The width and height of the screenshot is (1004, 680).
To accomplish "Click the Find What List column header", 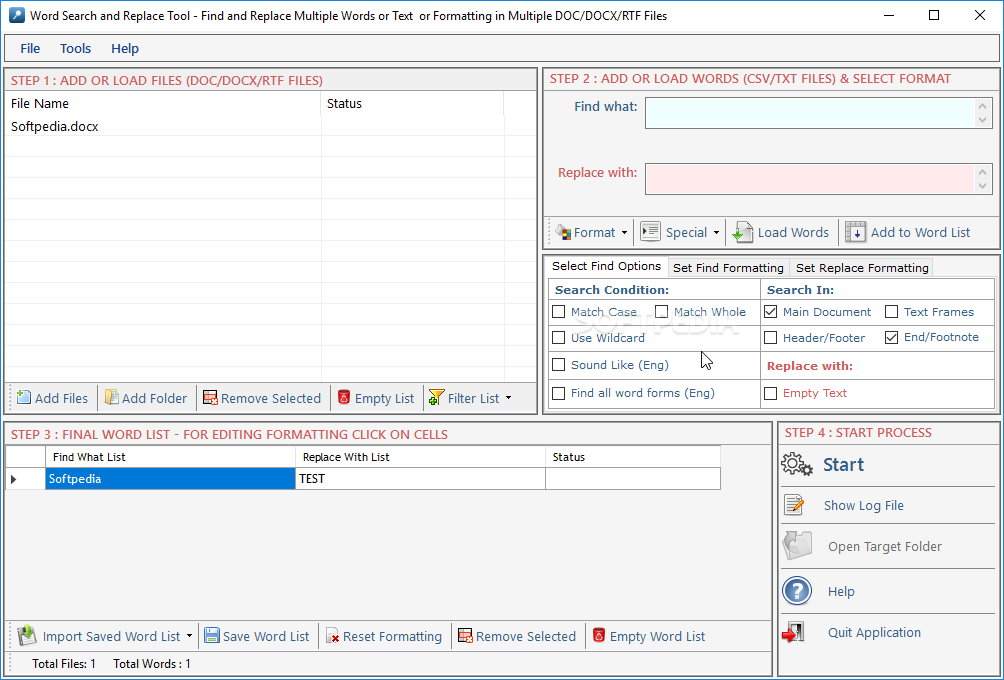I will point(170,457).
